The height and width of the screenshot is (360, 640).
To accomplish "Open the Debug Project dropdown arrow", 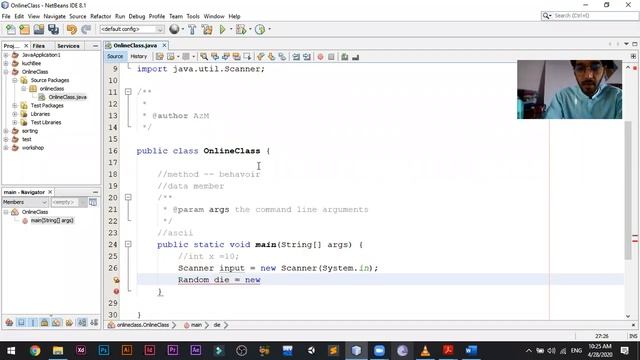I will pyautogui.click(x=250, y=29).
